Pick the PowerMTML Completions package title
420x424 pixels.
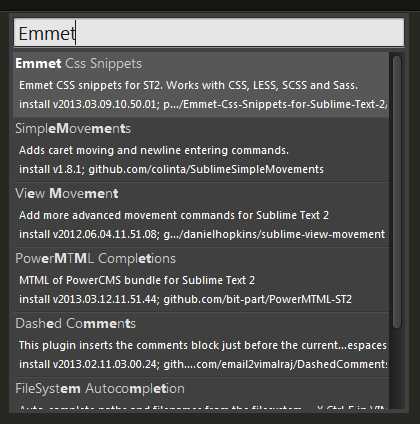coord(96,259)
